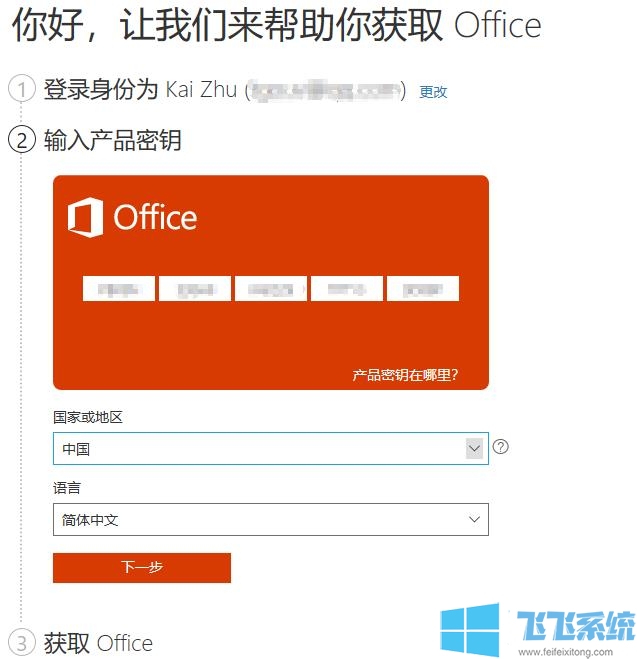Select the fifth product key box
Image resolution: width=637 pixels, height=659 pixels.
423,289
